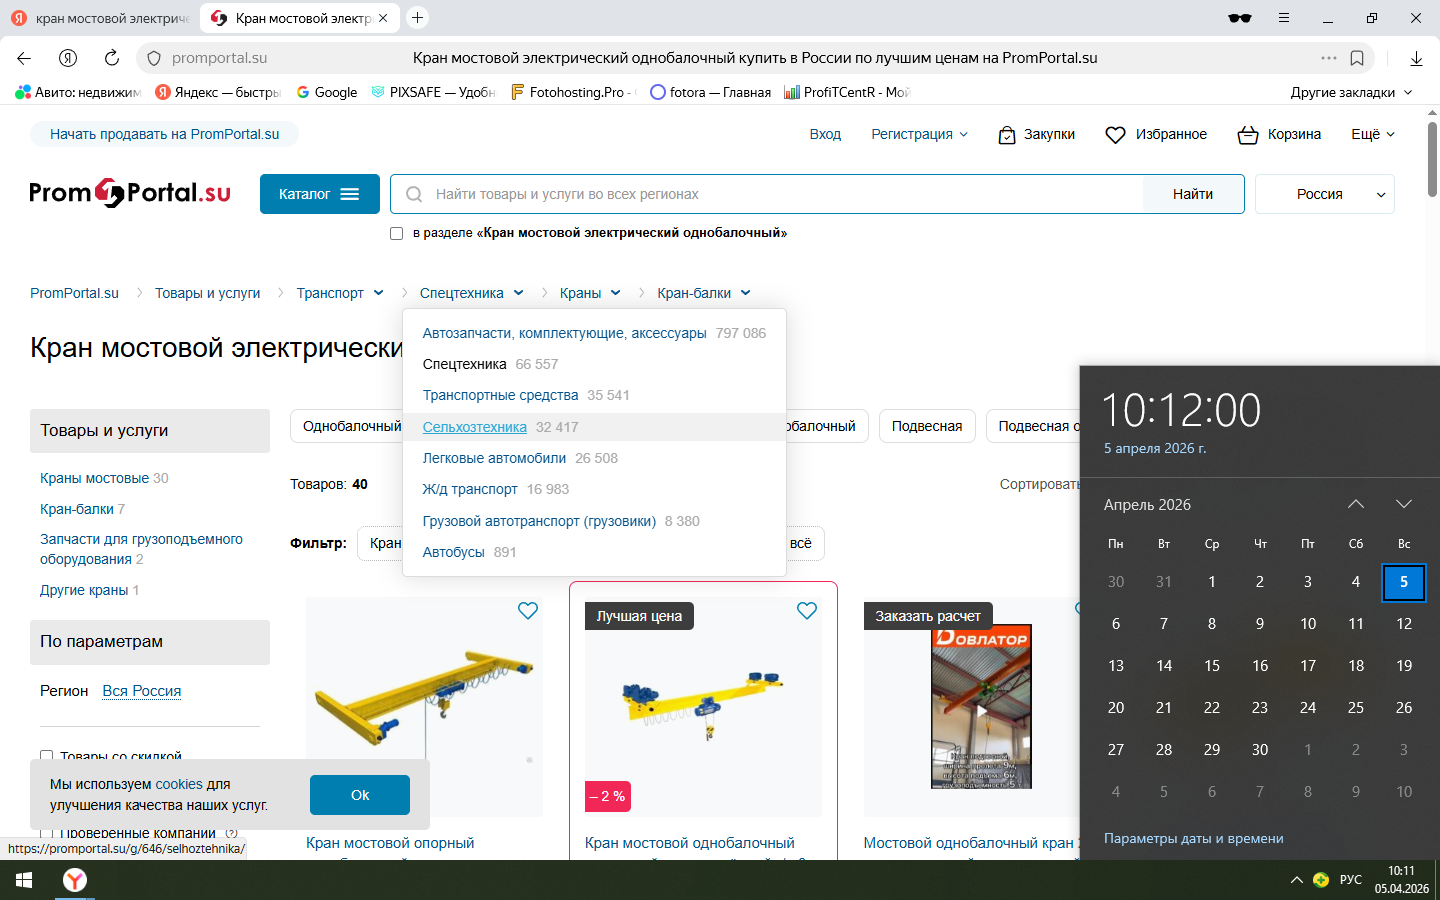Open the Windows Start menu
Screen dimensions: 1440x900
(24, 880)
